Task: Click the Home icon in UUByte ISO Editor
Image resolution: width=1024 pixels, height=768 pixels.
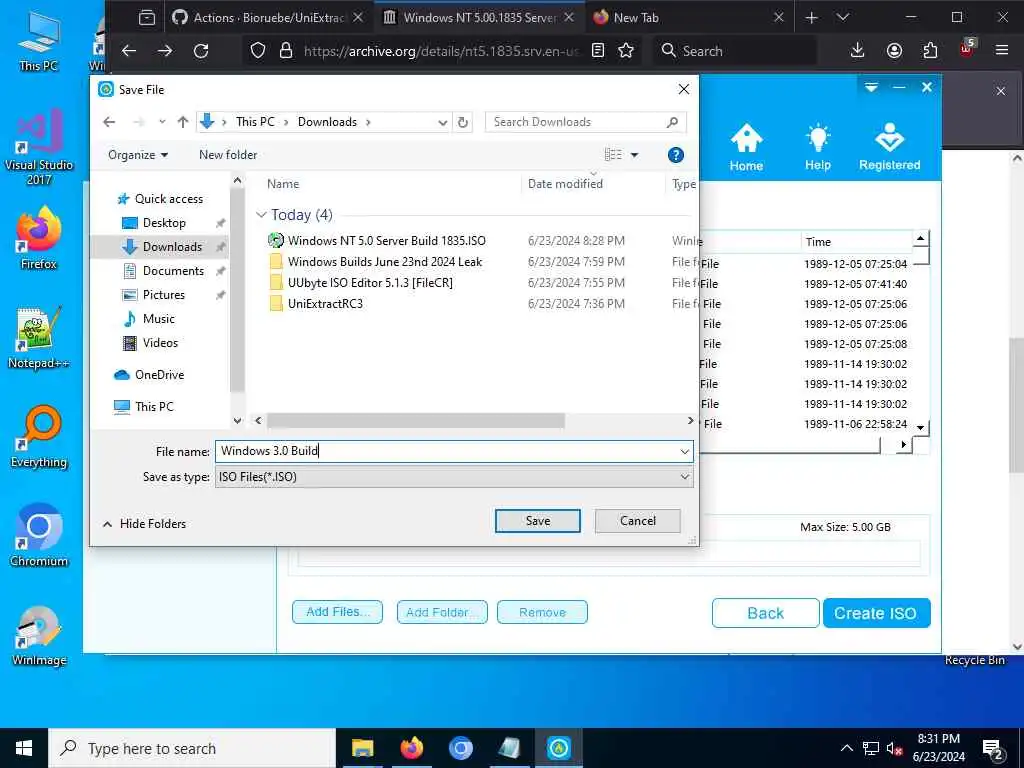Action: (746, 148)
